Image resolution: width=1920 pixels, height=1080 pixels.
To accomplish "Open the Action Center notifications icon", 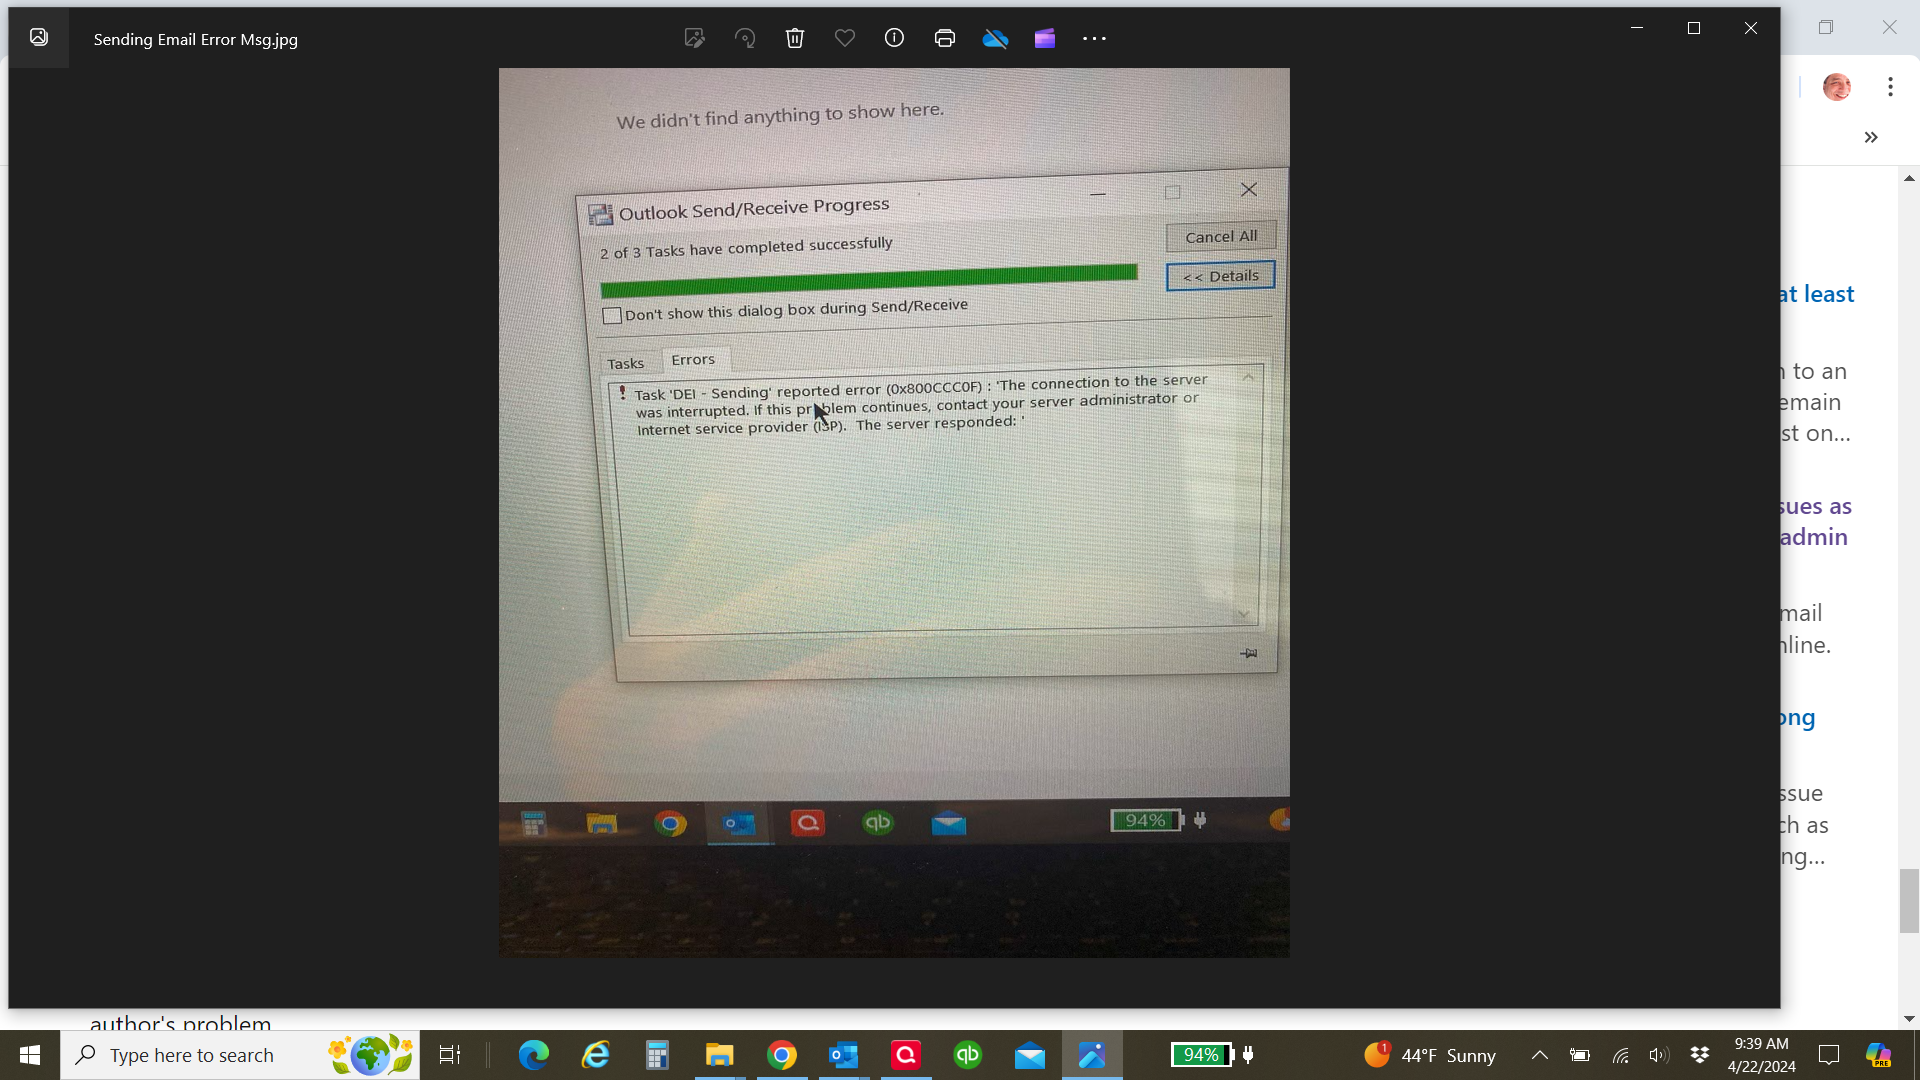I will coord(1829,1055).
